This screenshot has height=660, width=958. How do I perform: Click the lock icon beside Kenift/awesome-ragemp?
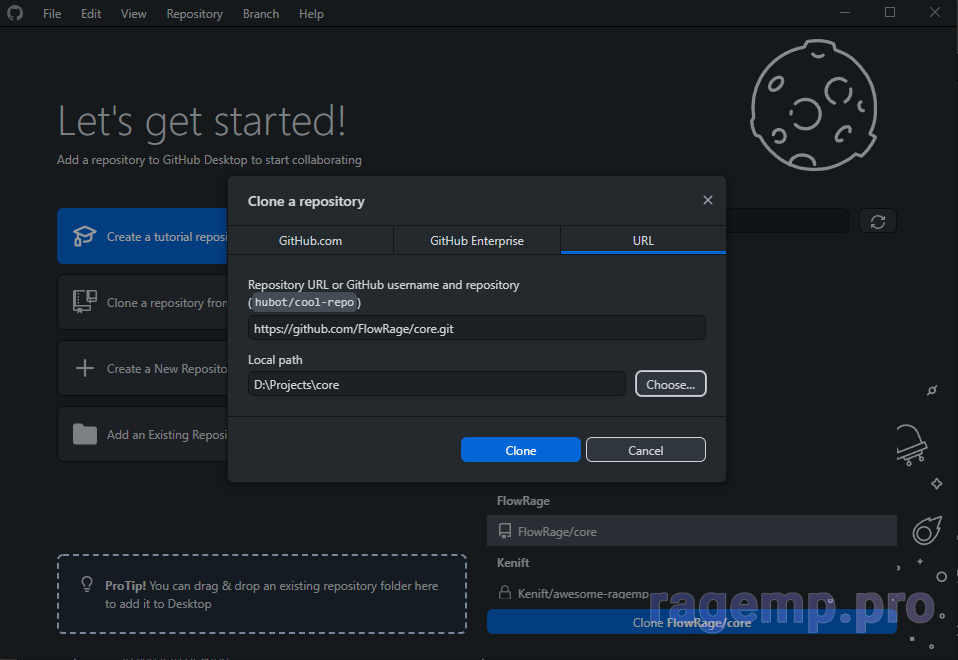505,592
